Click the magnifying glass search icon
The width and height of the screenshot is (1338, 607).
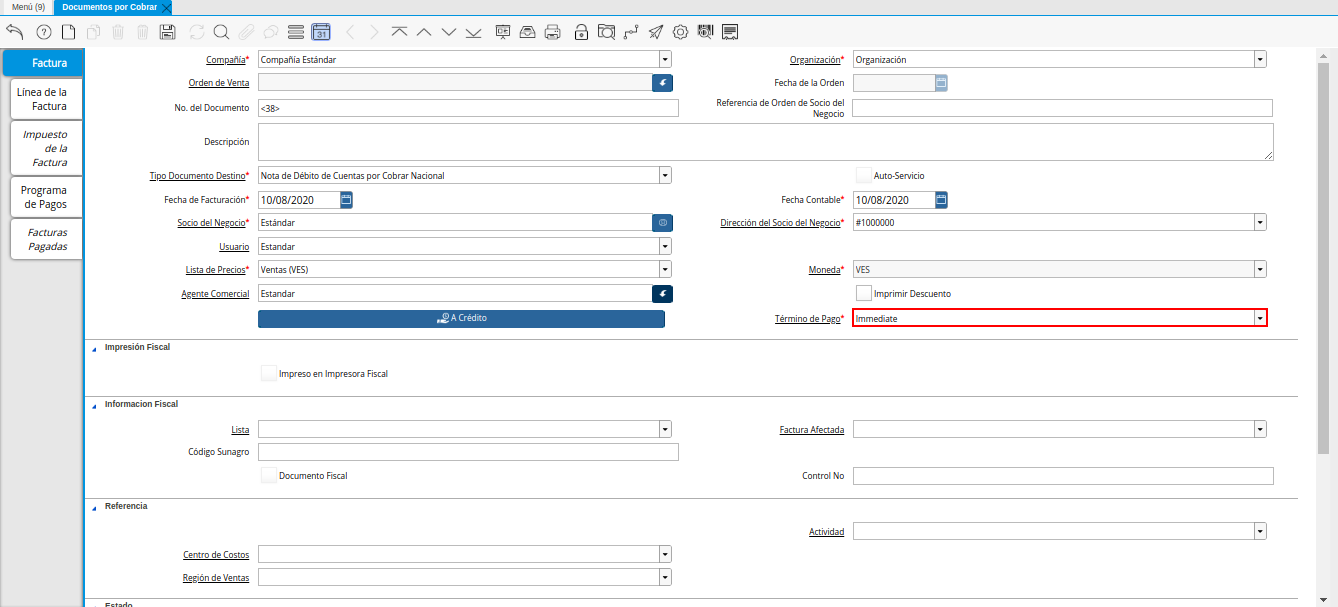coord(221,32)
